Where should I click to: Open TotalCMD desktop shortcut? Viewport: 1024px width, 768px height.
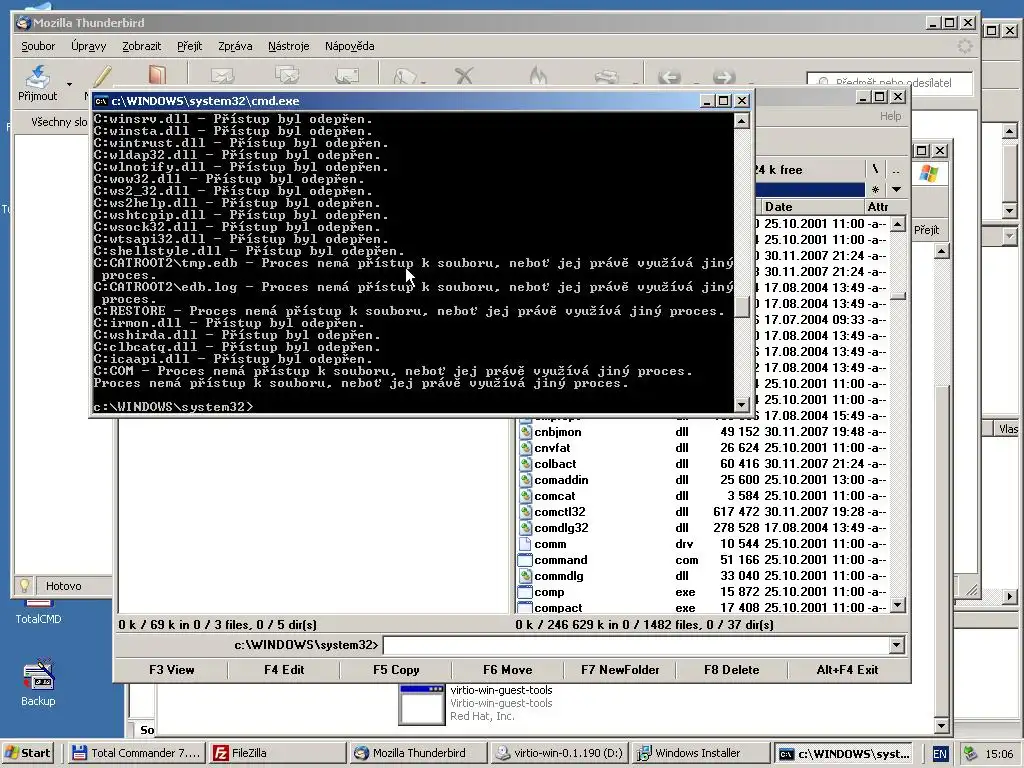pos(38,612)
